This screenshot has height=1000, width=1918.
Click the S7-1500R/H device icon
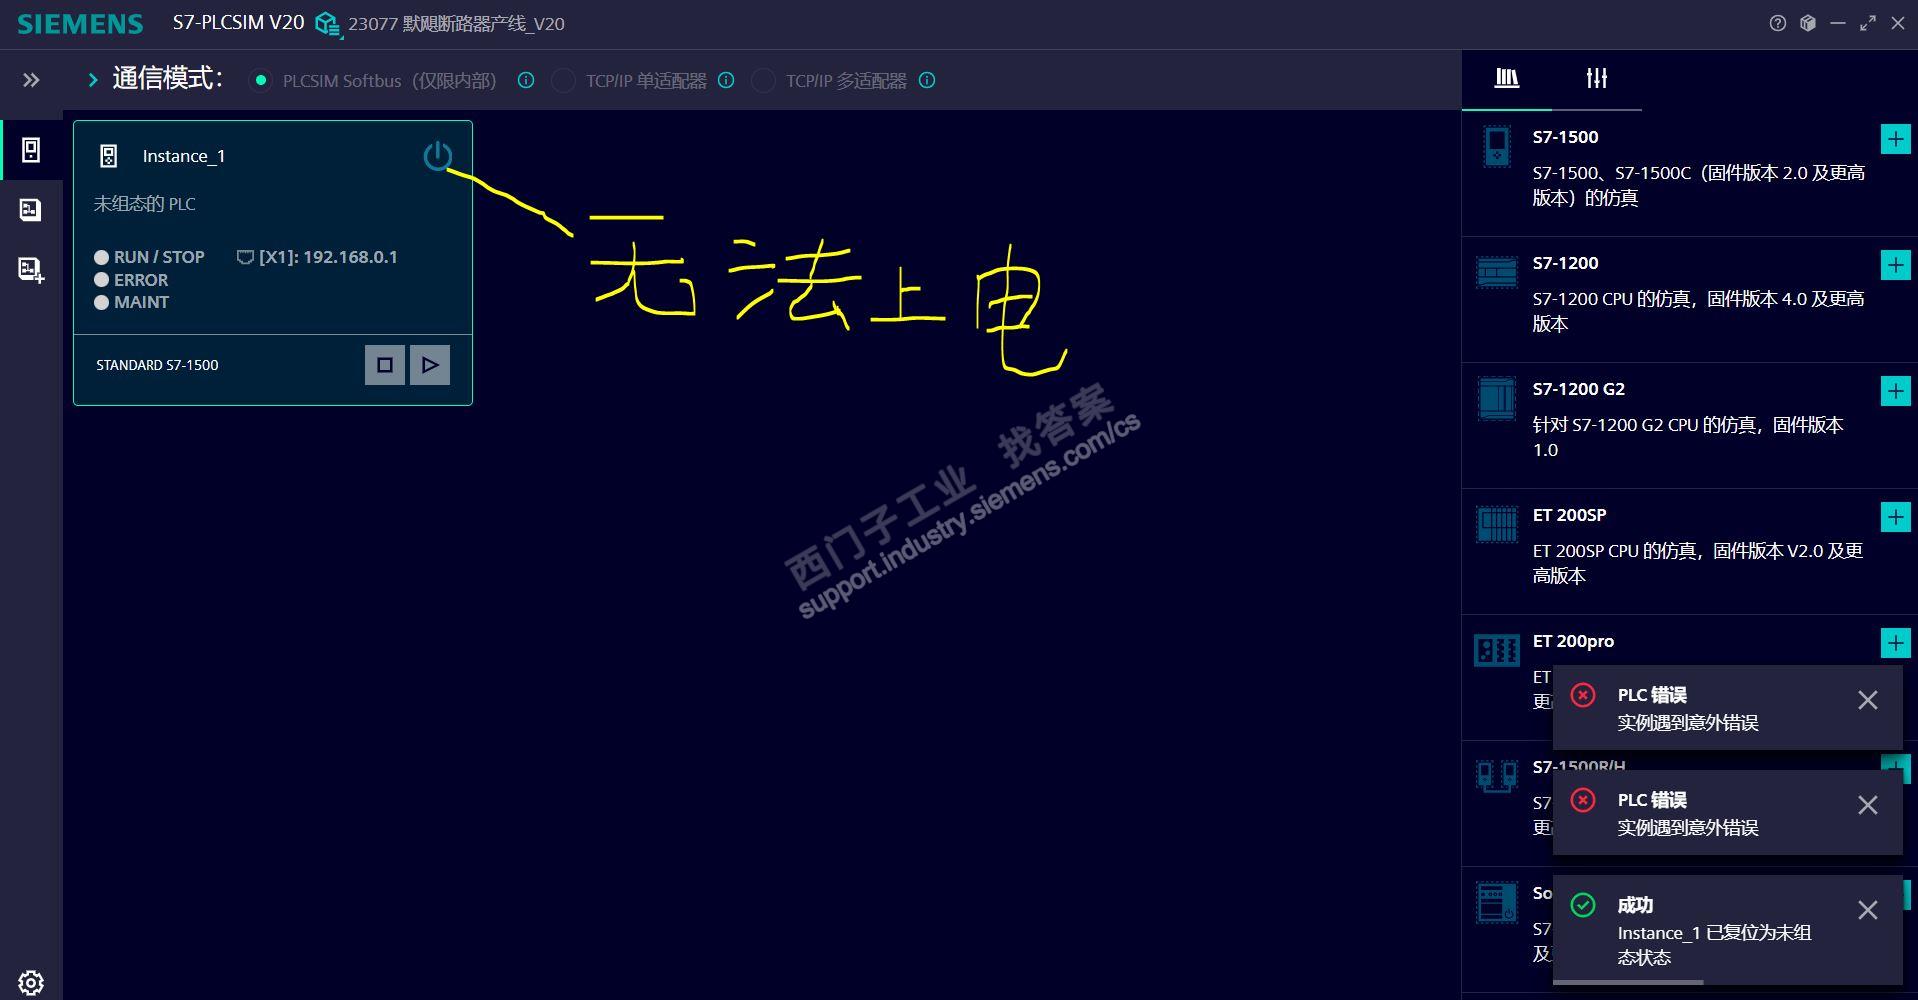coord(1497,776)
